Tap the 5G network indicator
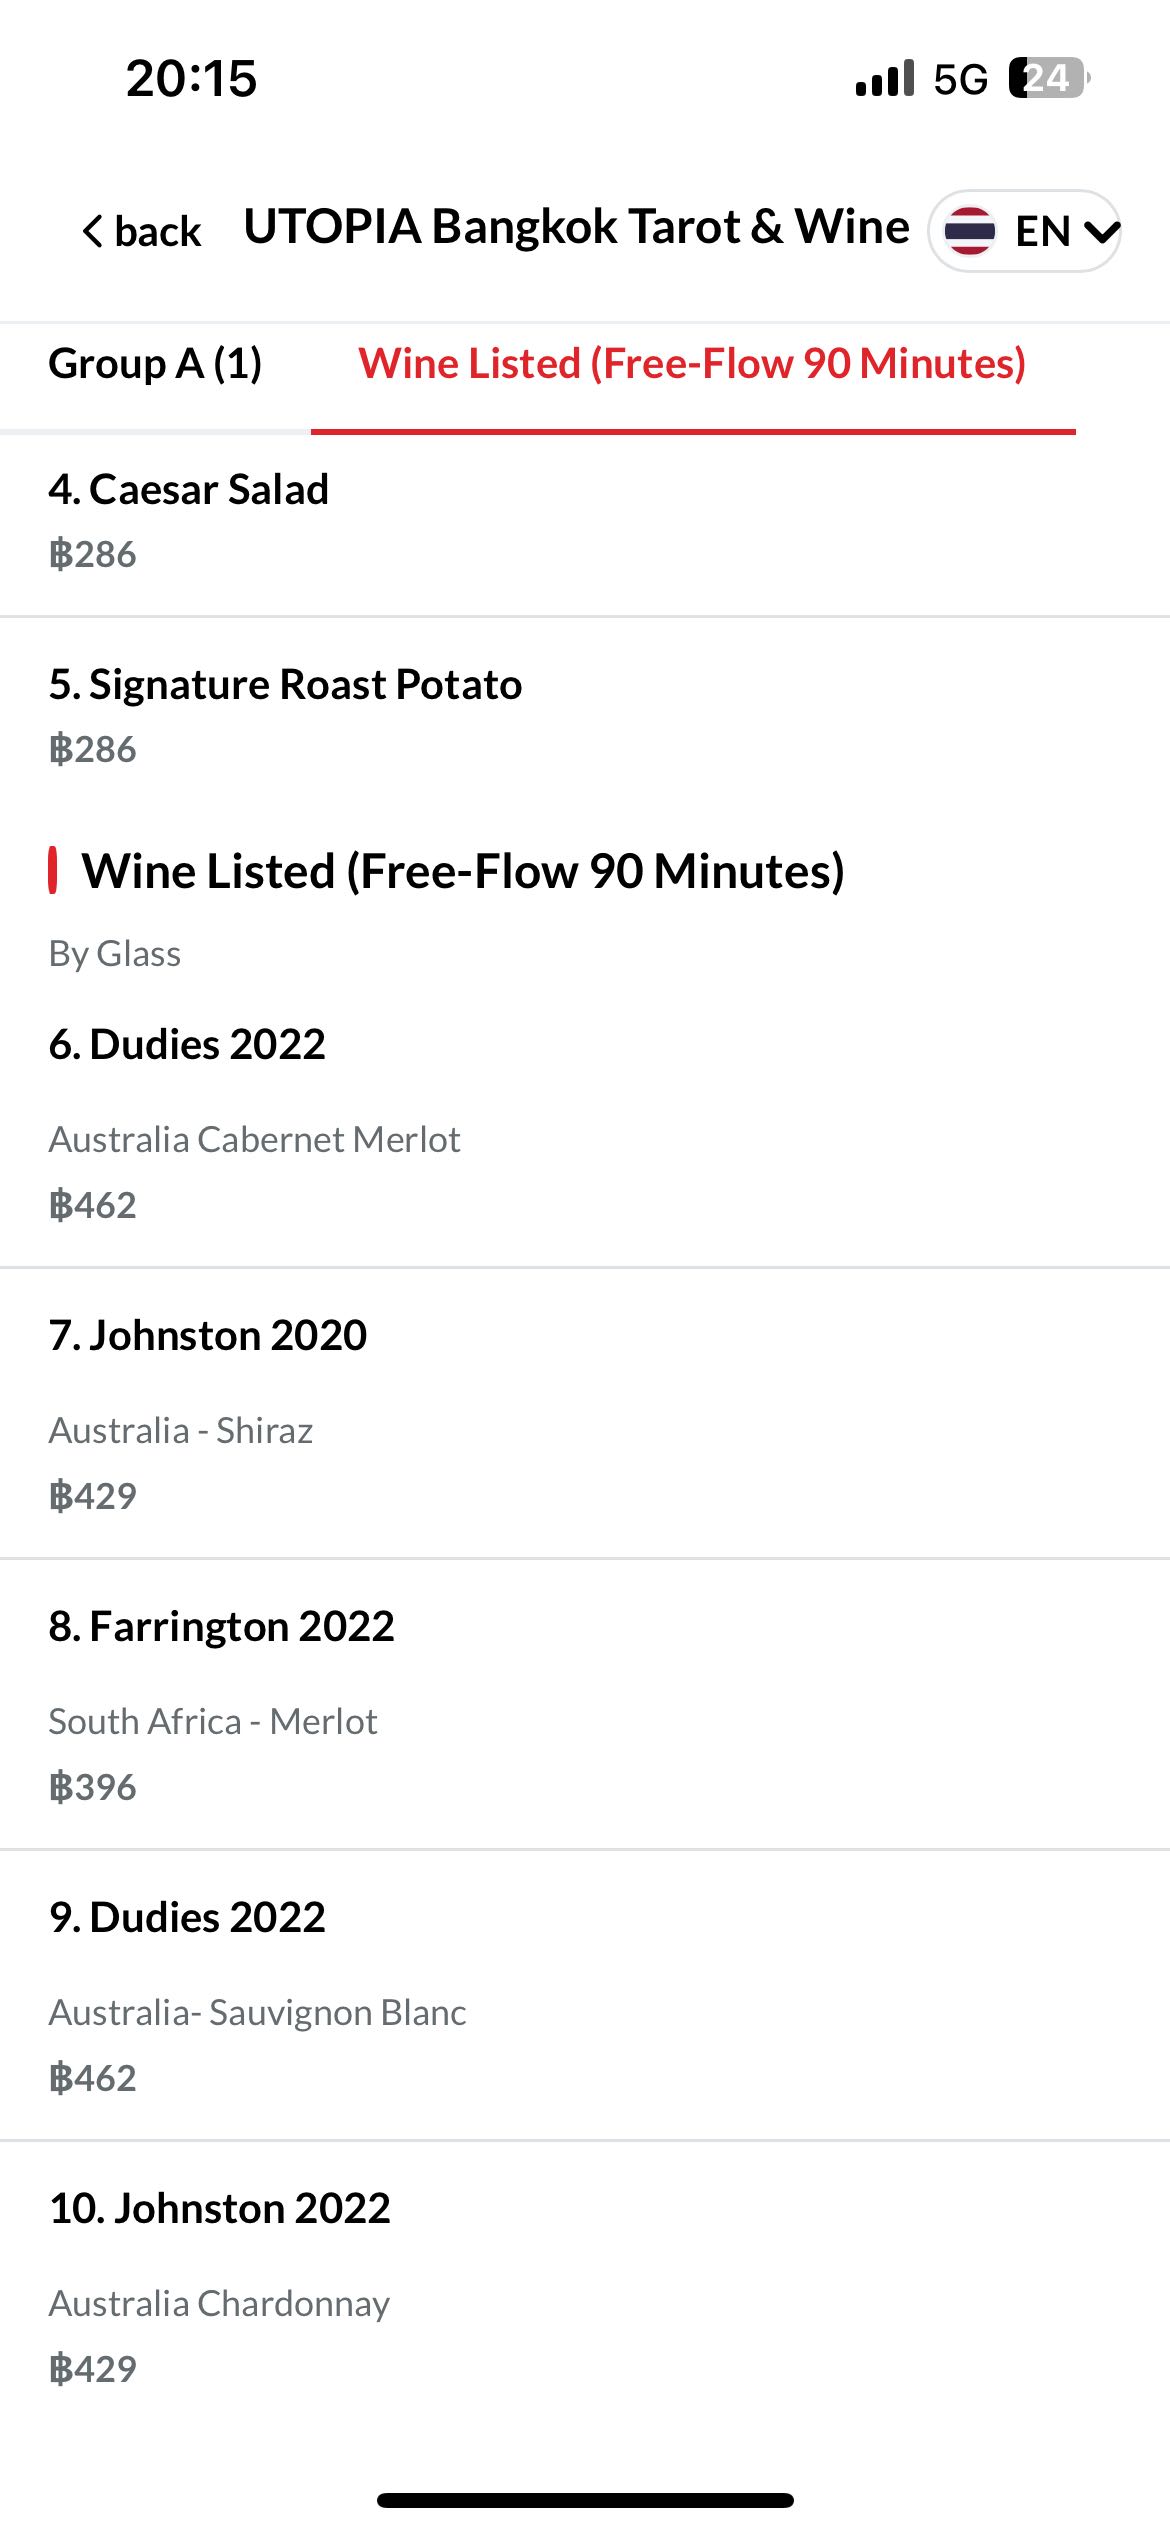 pos(960,79)
